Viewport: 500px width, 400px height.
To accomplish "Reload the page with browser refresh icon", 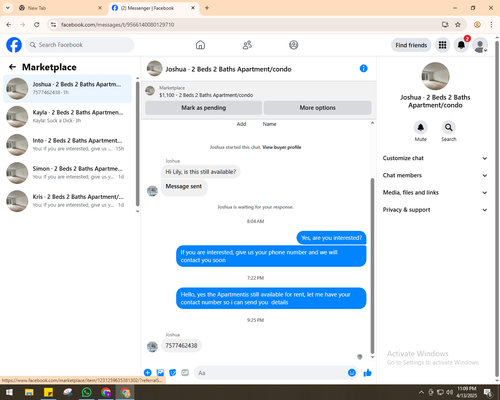I will point(37,25).
